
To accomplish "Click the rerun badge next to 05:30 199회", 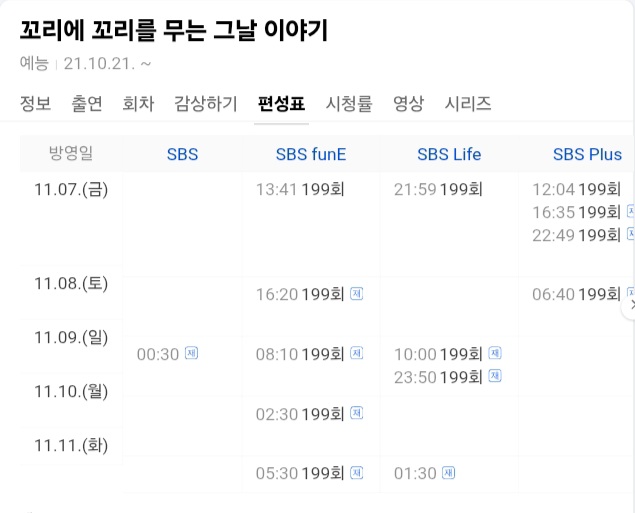I will point(356,473).
